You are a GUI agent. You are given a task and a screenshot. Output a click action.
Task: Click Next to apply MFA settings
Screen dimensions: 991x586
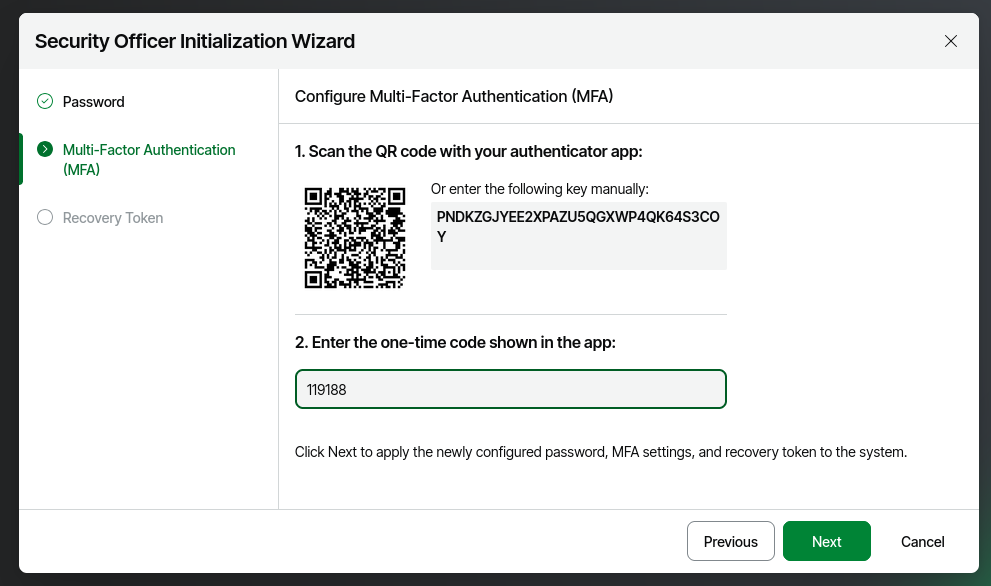click(827, 541)
